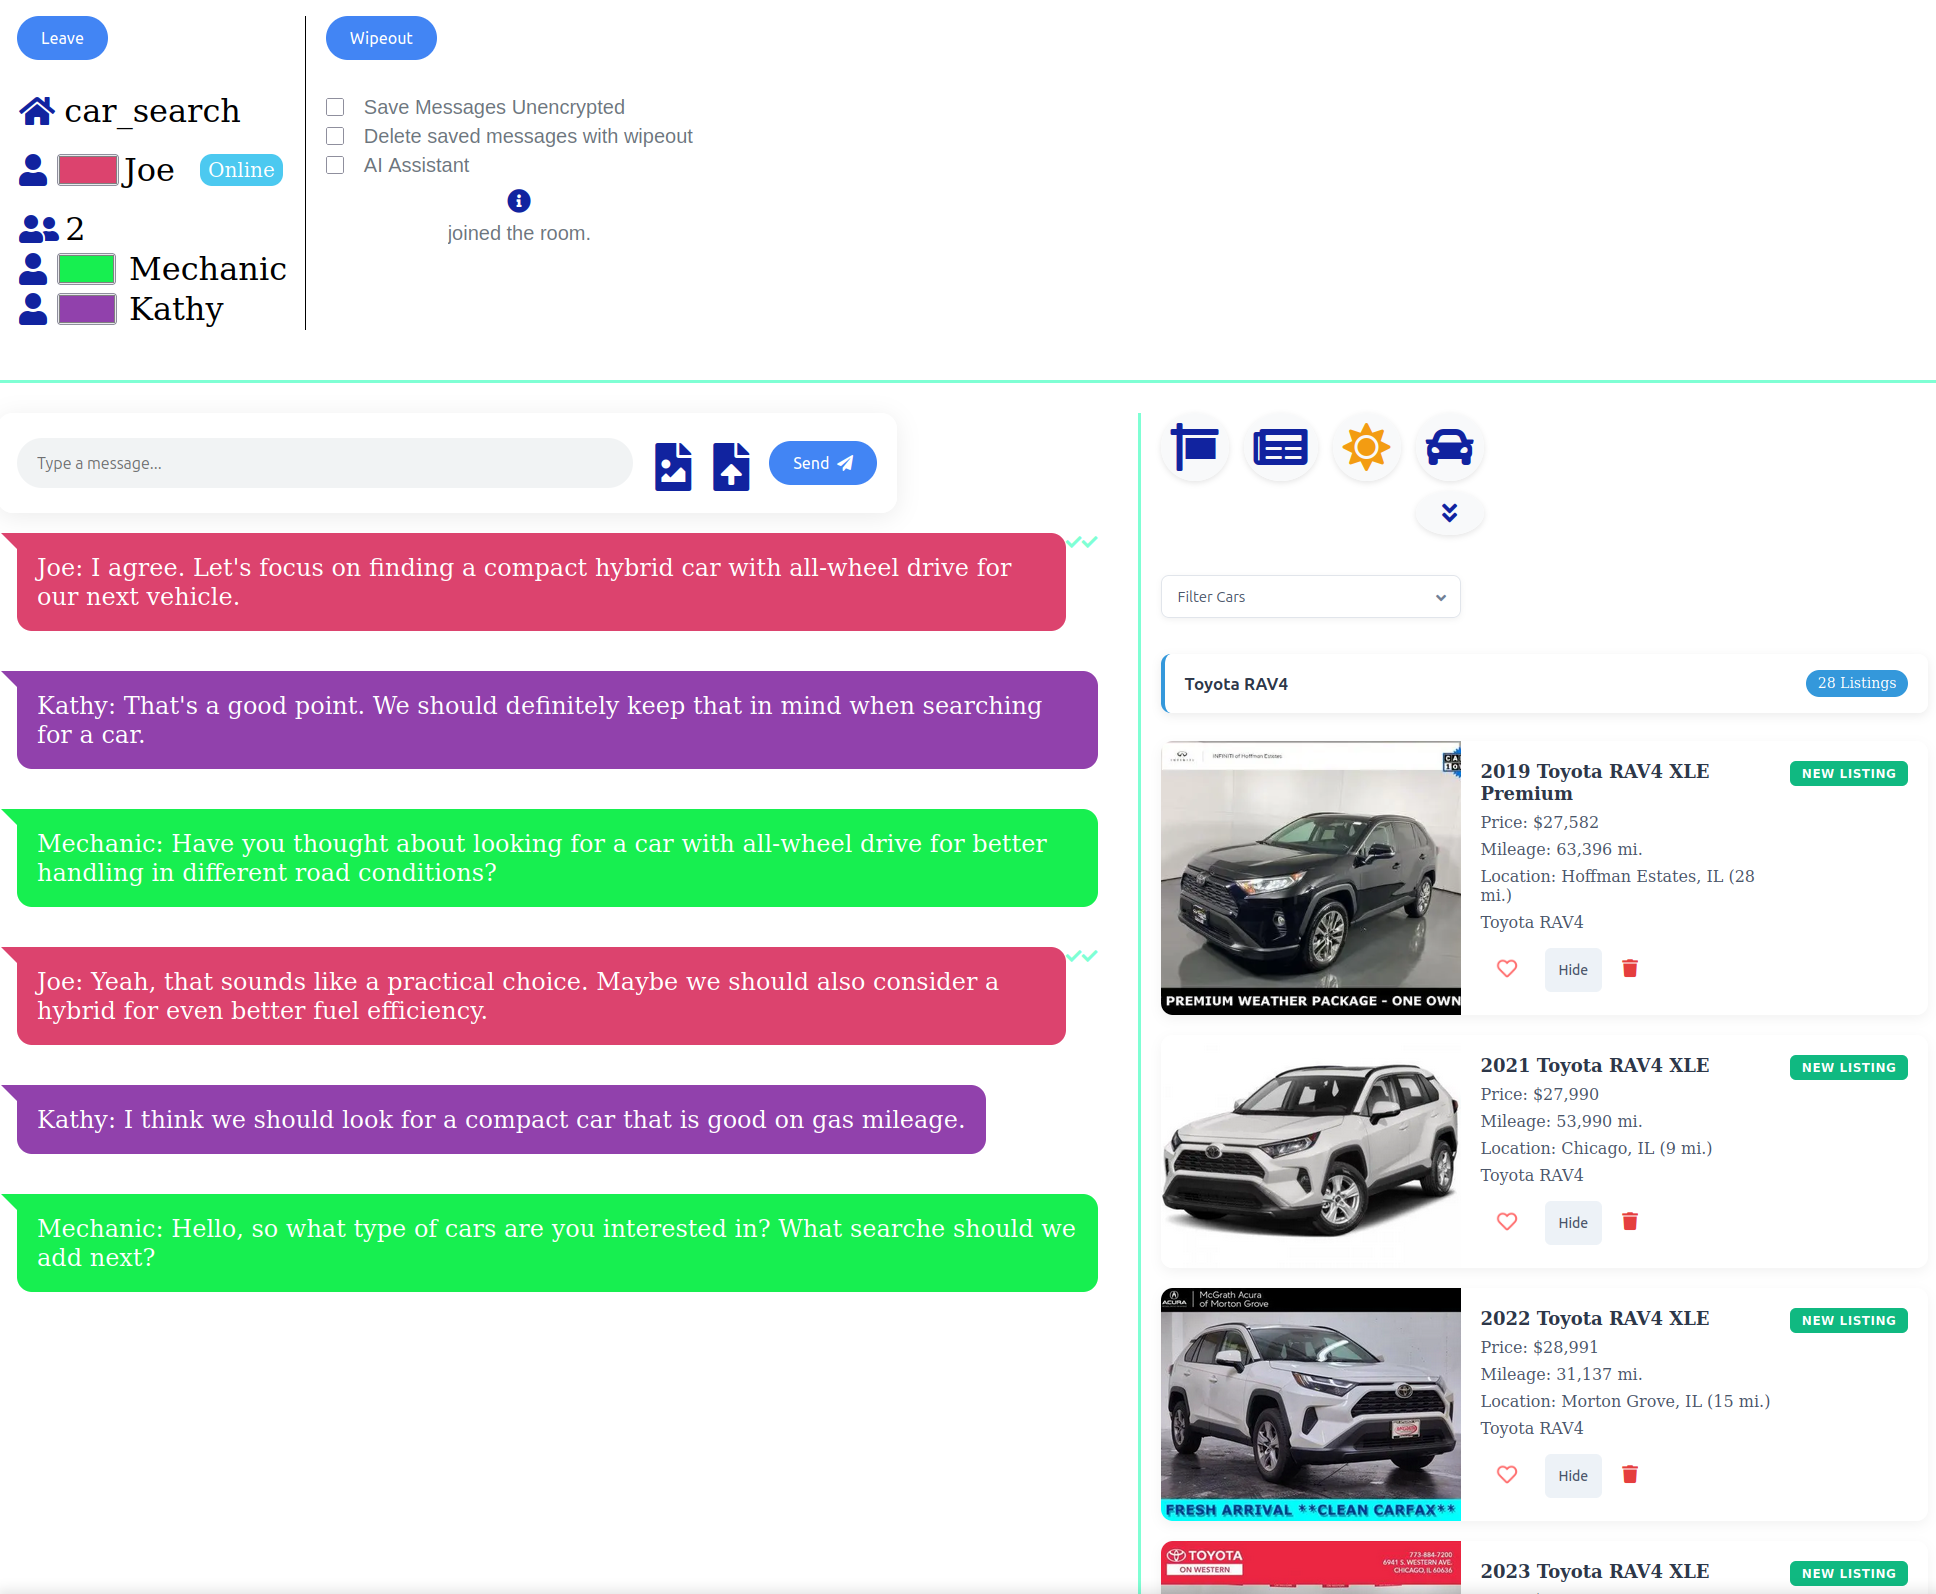1936x1594 pixels.
Task: Collapse the icon toolbar with the double chevron
Action: pyautogui.click(x=1449, y=513)
